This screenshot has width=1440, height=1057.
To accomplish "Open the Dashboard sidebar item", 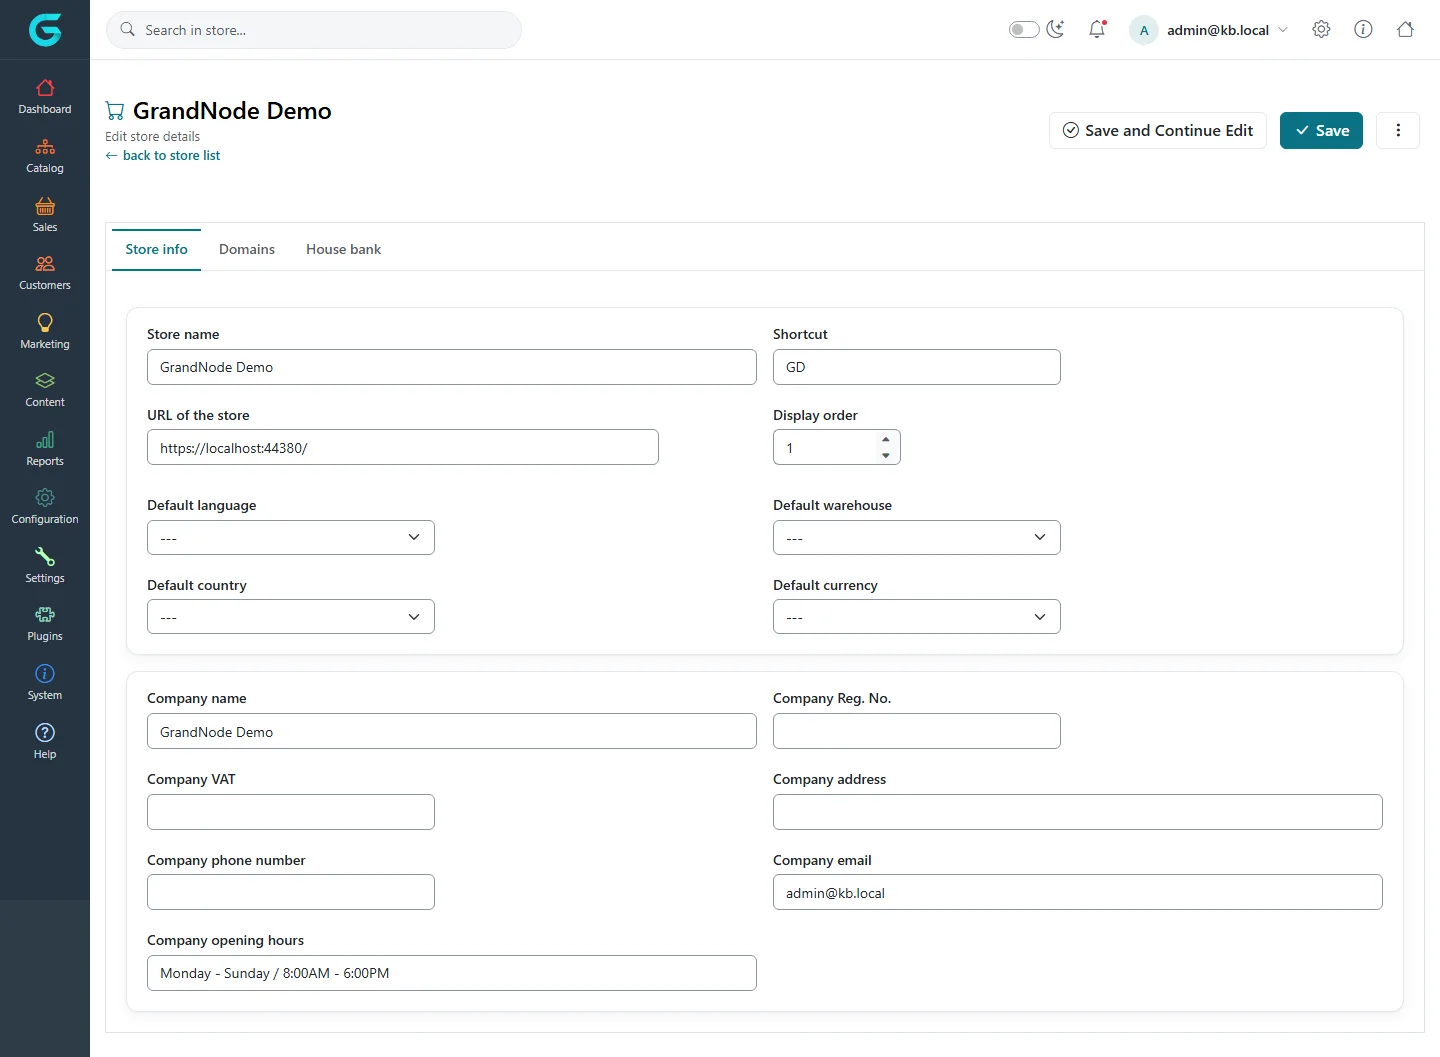I will pyautogui.click(x=45, y=97).
